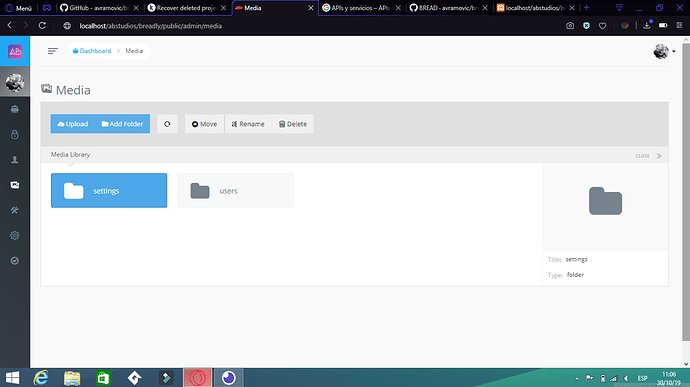Select the settings folder
This screenshot has width=690, height=387.
pos(109,190)
